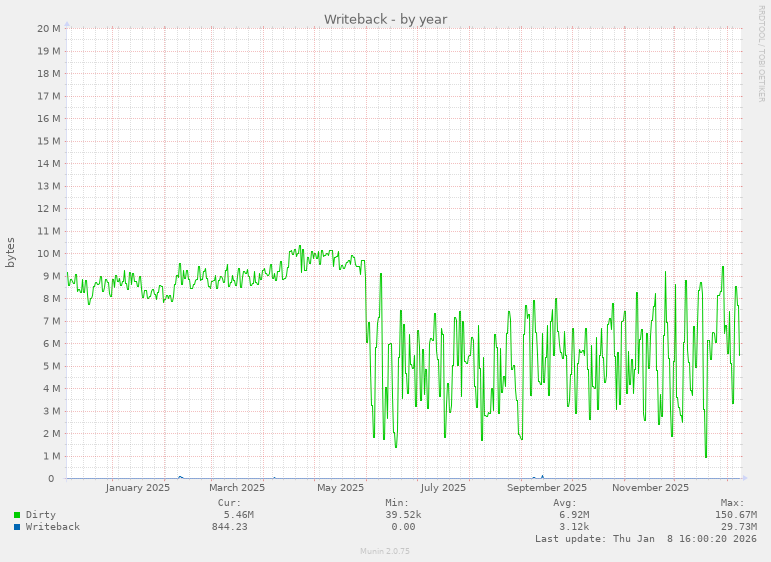Click the Dirty max value 150.67M
The height and width of the screenshot is (562, 771).
[736, 515]
